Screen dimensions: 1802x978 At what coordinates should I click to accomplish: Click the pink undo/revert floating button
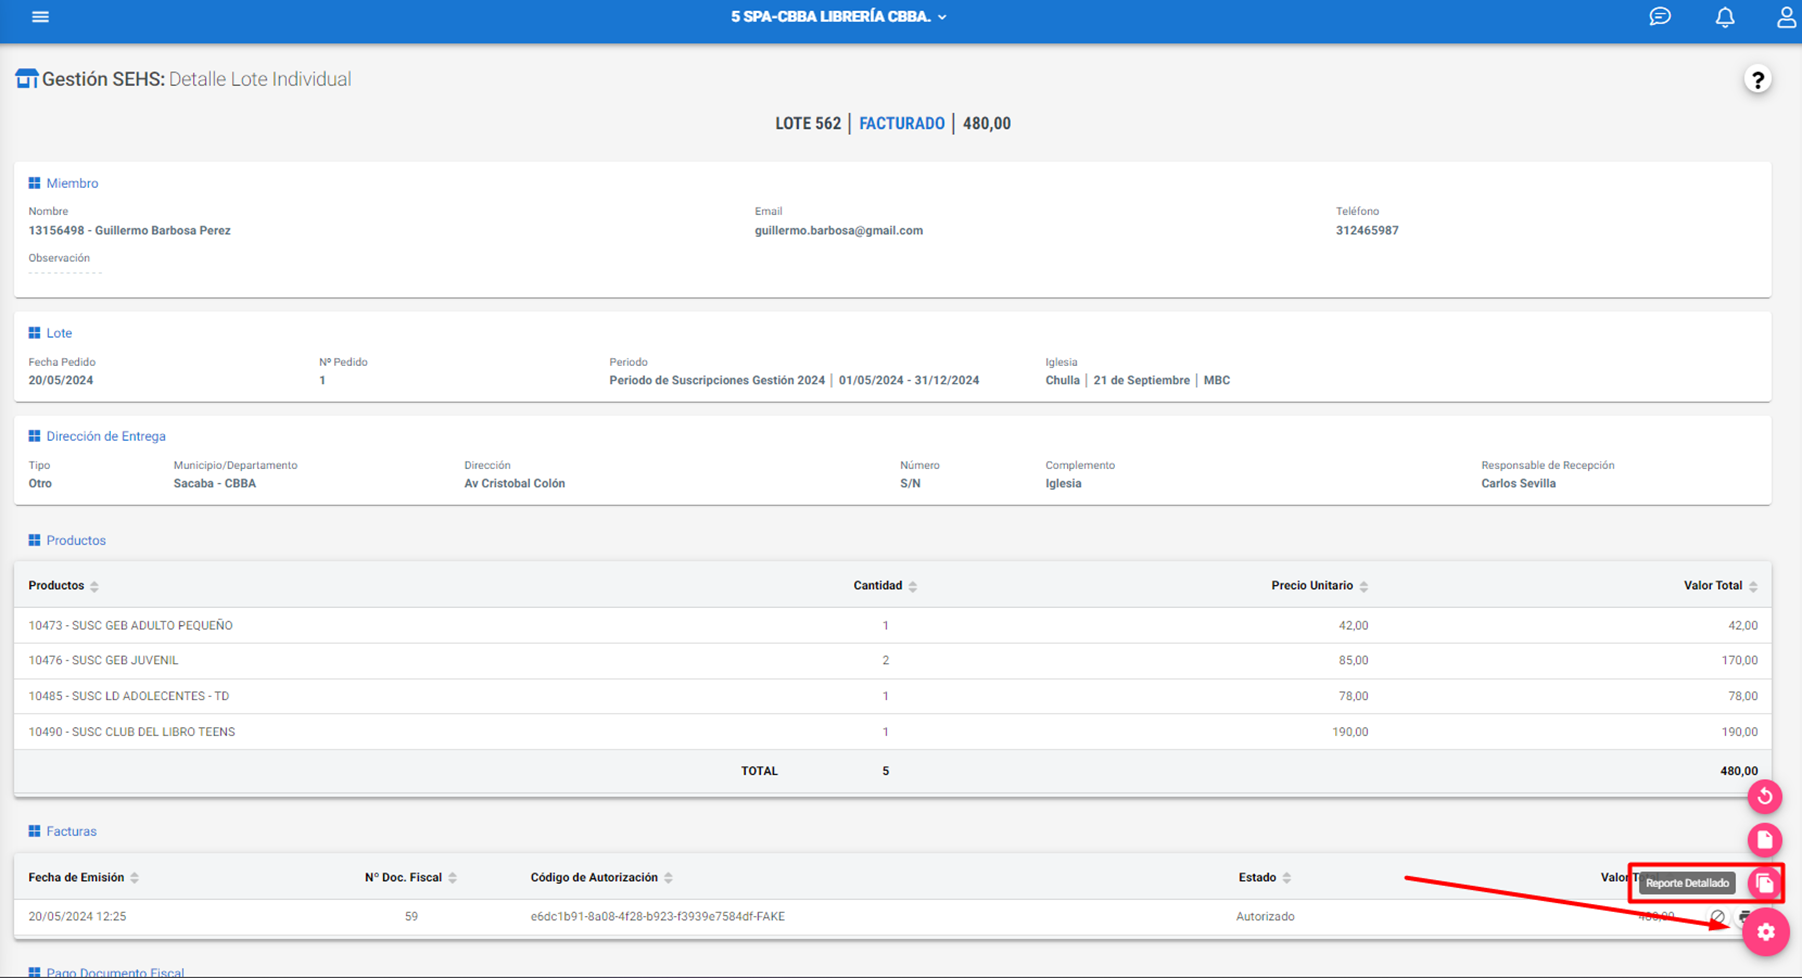tap(1765, 797)
